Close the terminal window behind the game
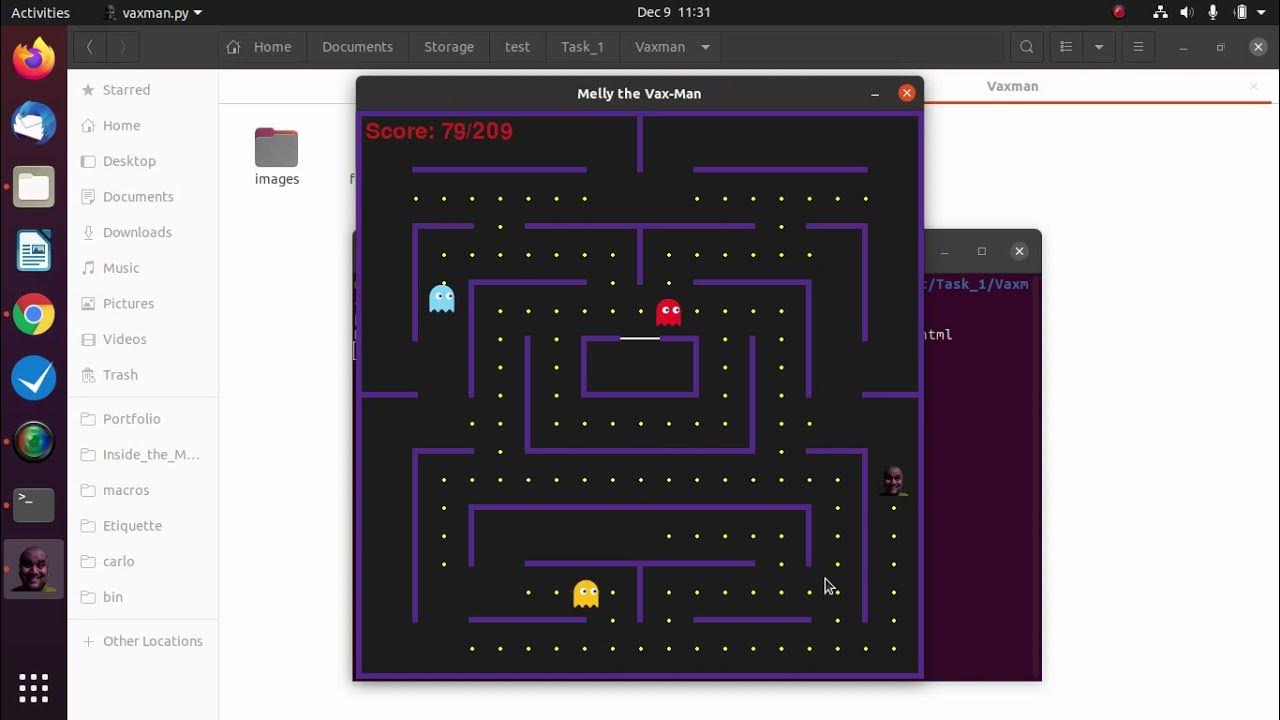 coord(1019,251)
